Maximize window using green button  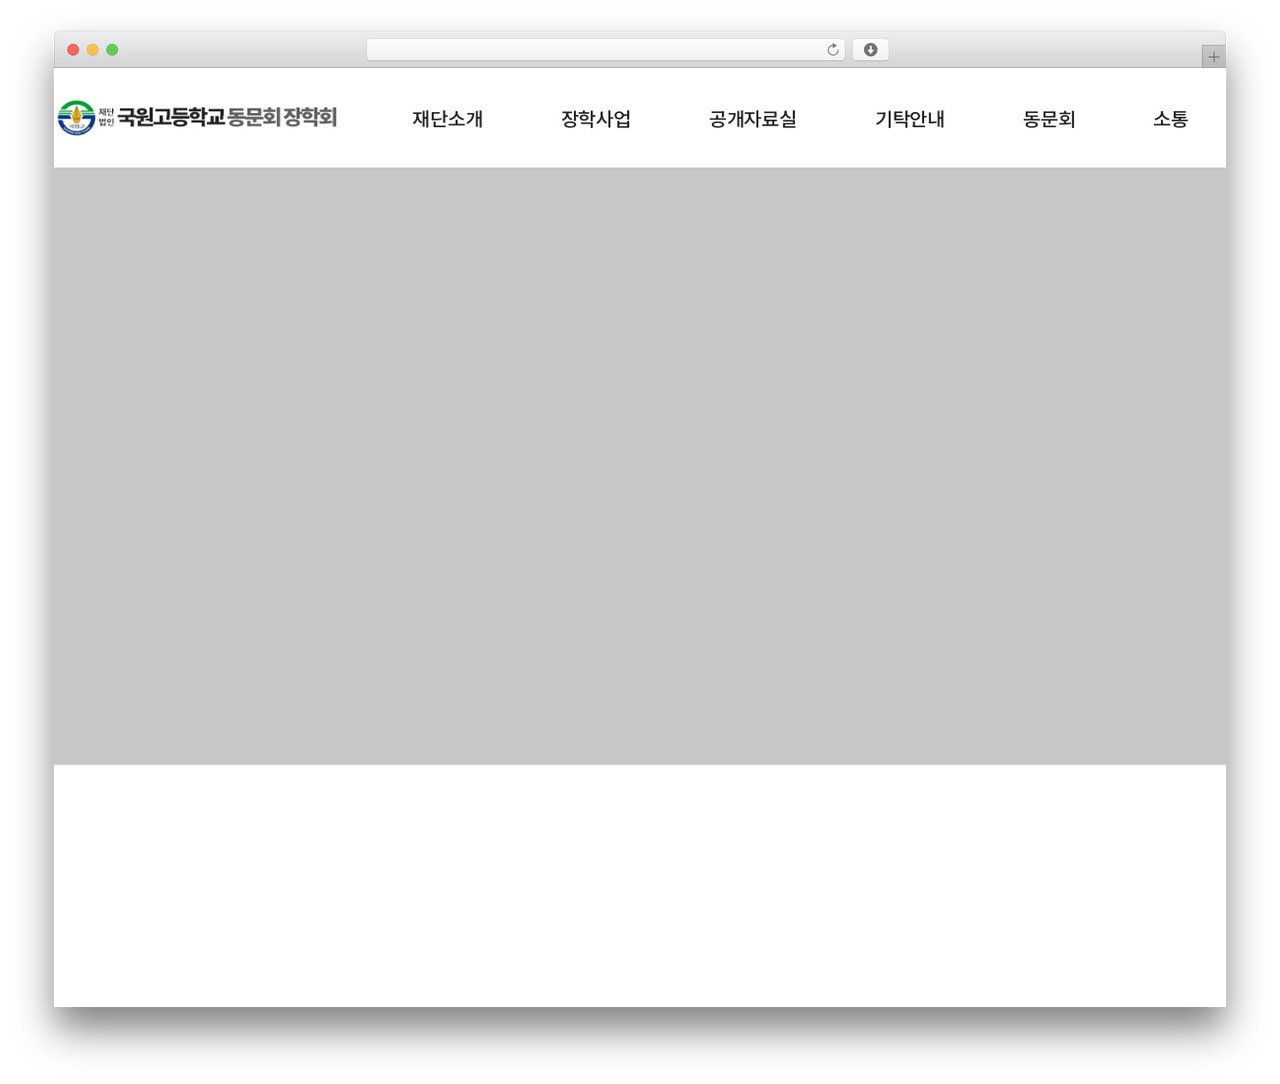(x=112, y=50)
